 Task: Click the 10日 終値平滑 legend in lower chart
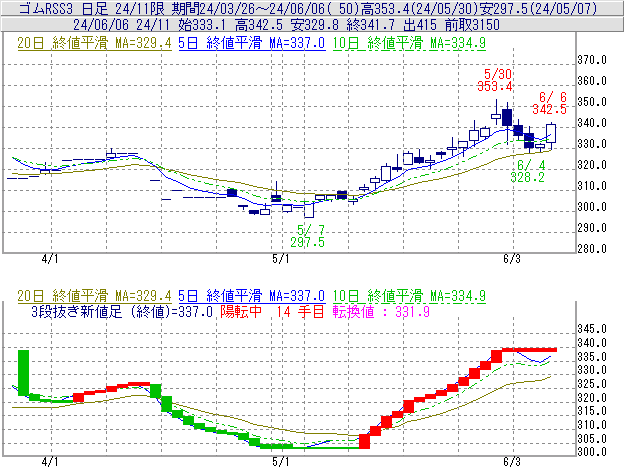point(409,296)
